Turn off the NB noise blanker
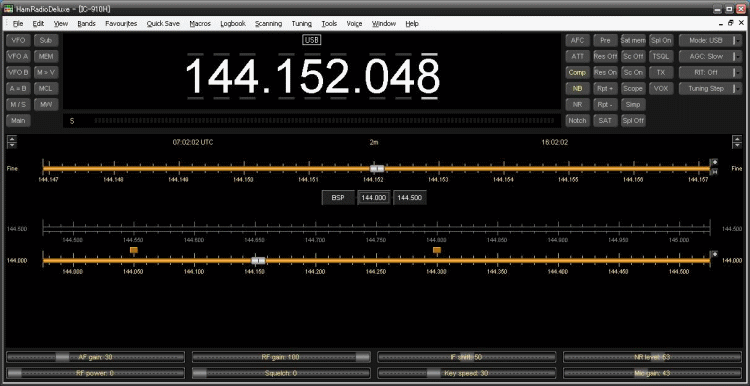750x386 pixels. 577,88
